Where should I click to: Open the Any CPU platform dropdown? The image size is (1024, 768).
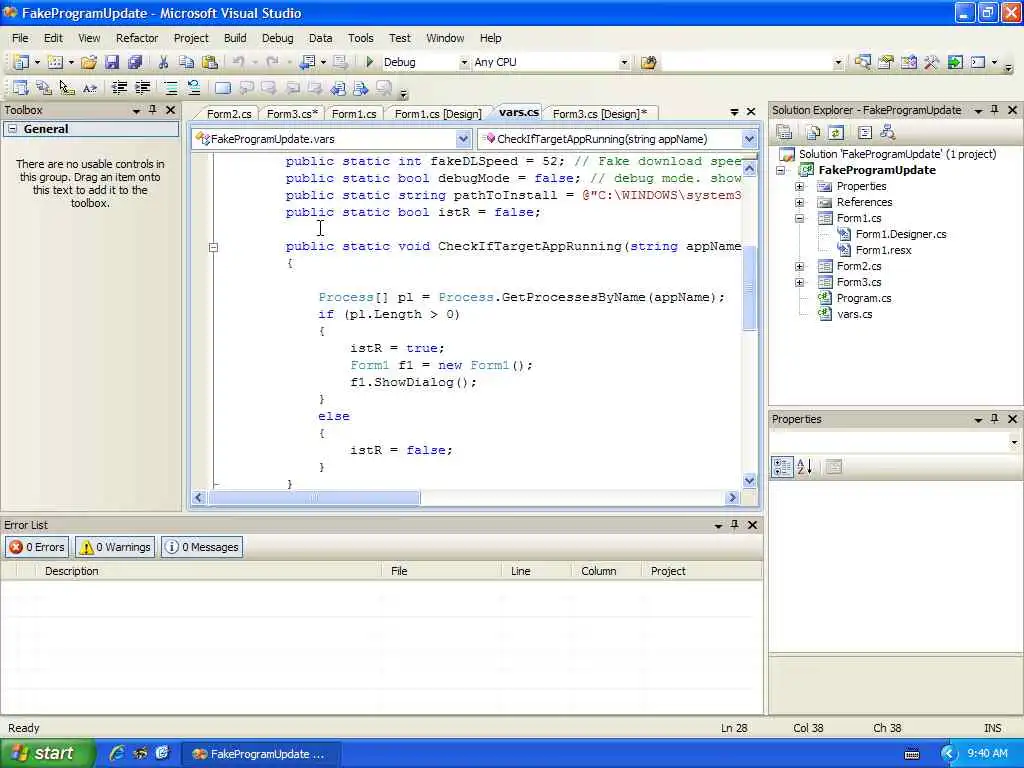tap(624, 62)
